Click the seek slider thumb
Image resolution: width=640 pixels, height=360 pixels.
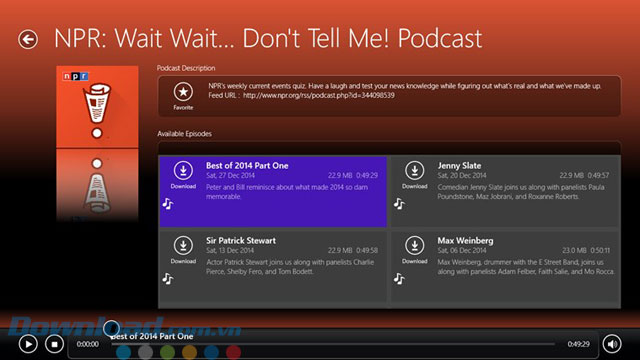click(x=111, y=328)
